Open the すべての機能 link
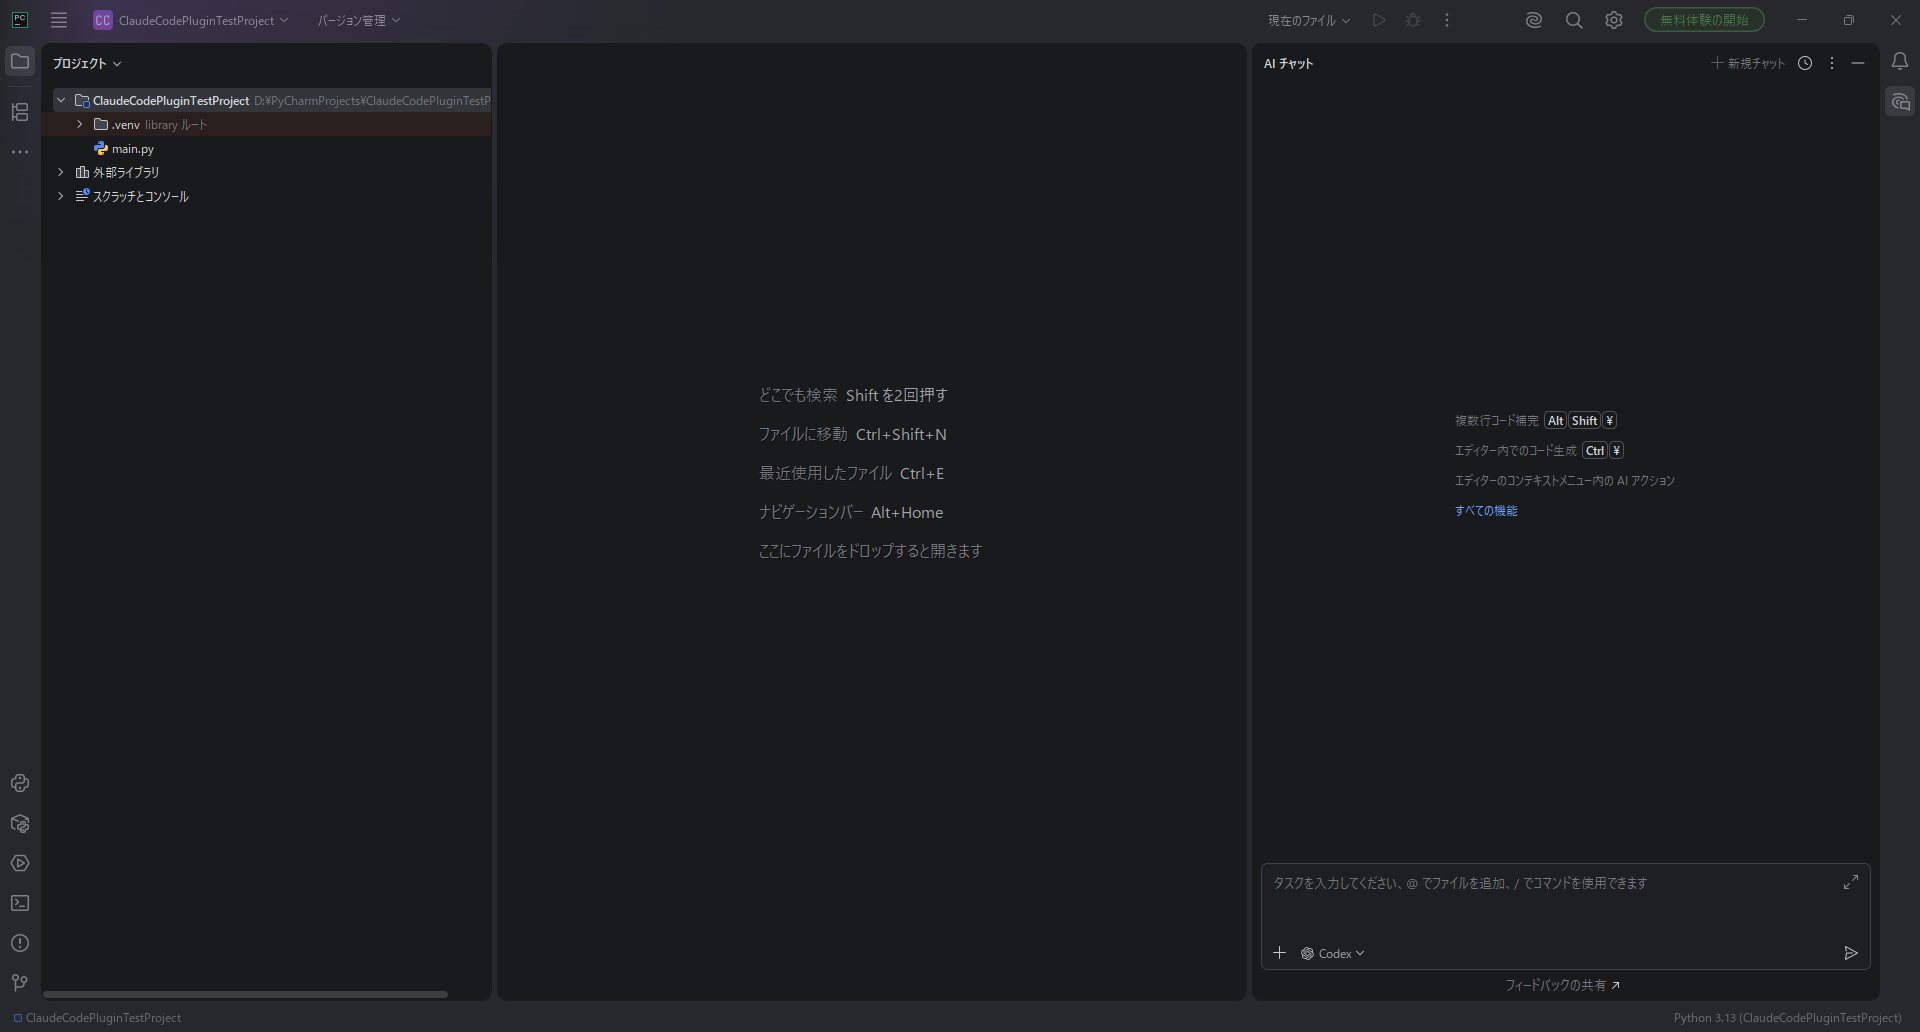 (1486, 511)
